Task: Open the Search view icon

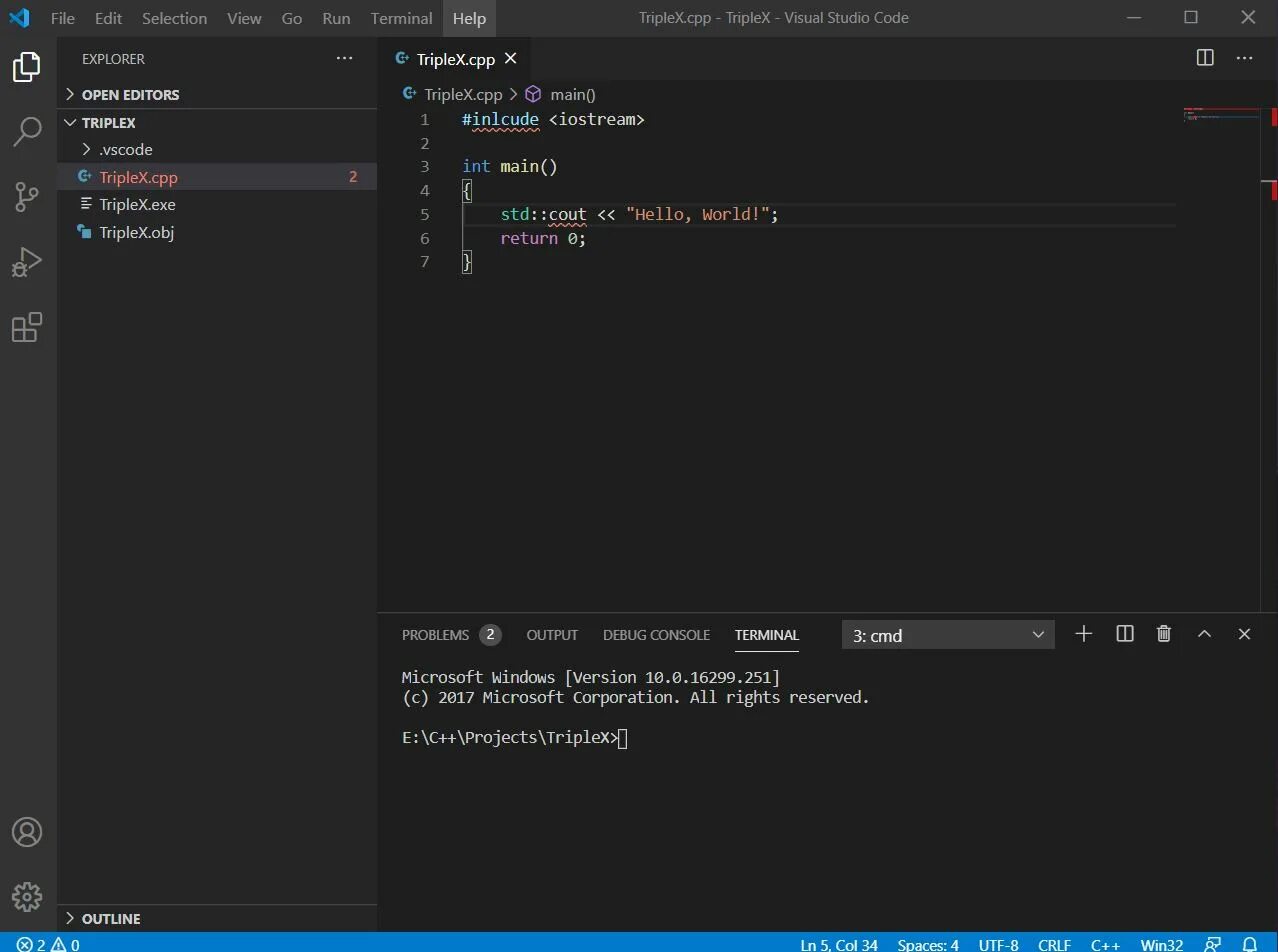Action: point(27,132)
